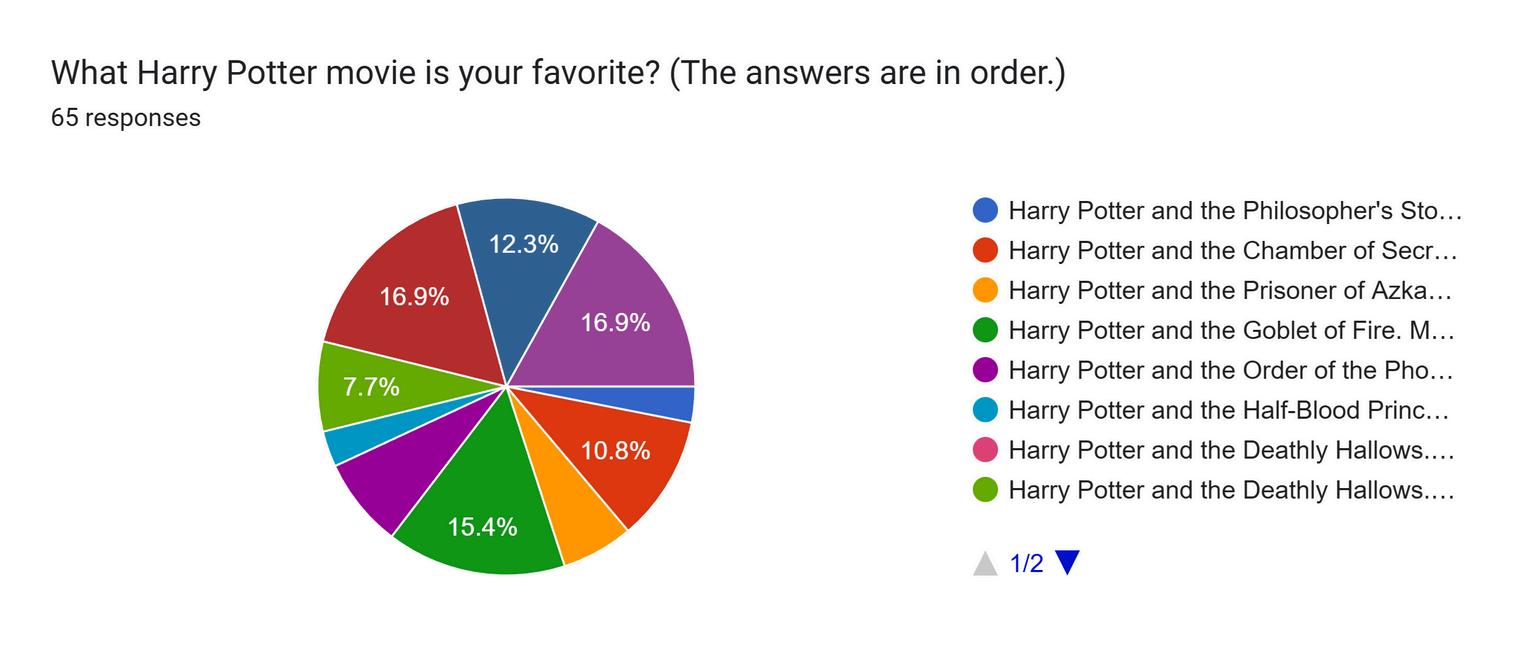Click the light green Deathly Hallows legend dot
Screen dimensions: 1538x647
[985, 490]
